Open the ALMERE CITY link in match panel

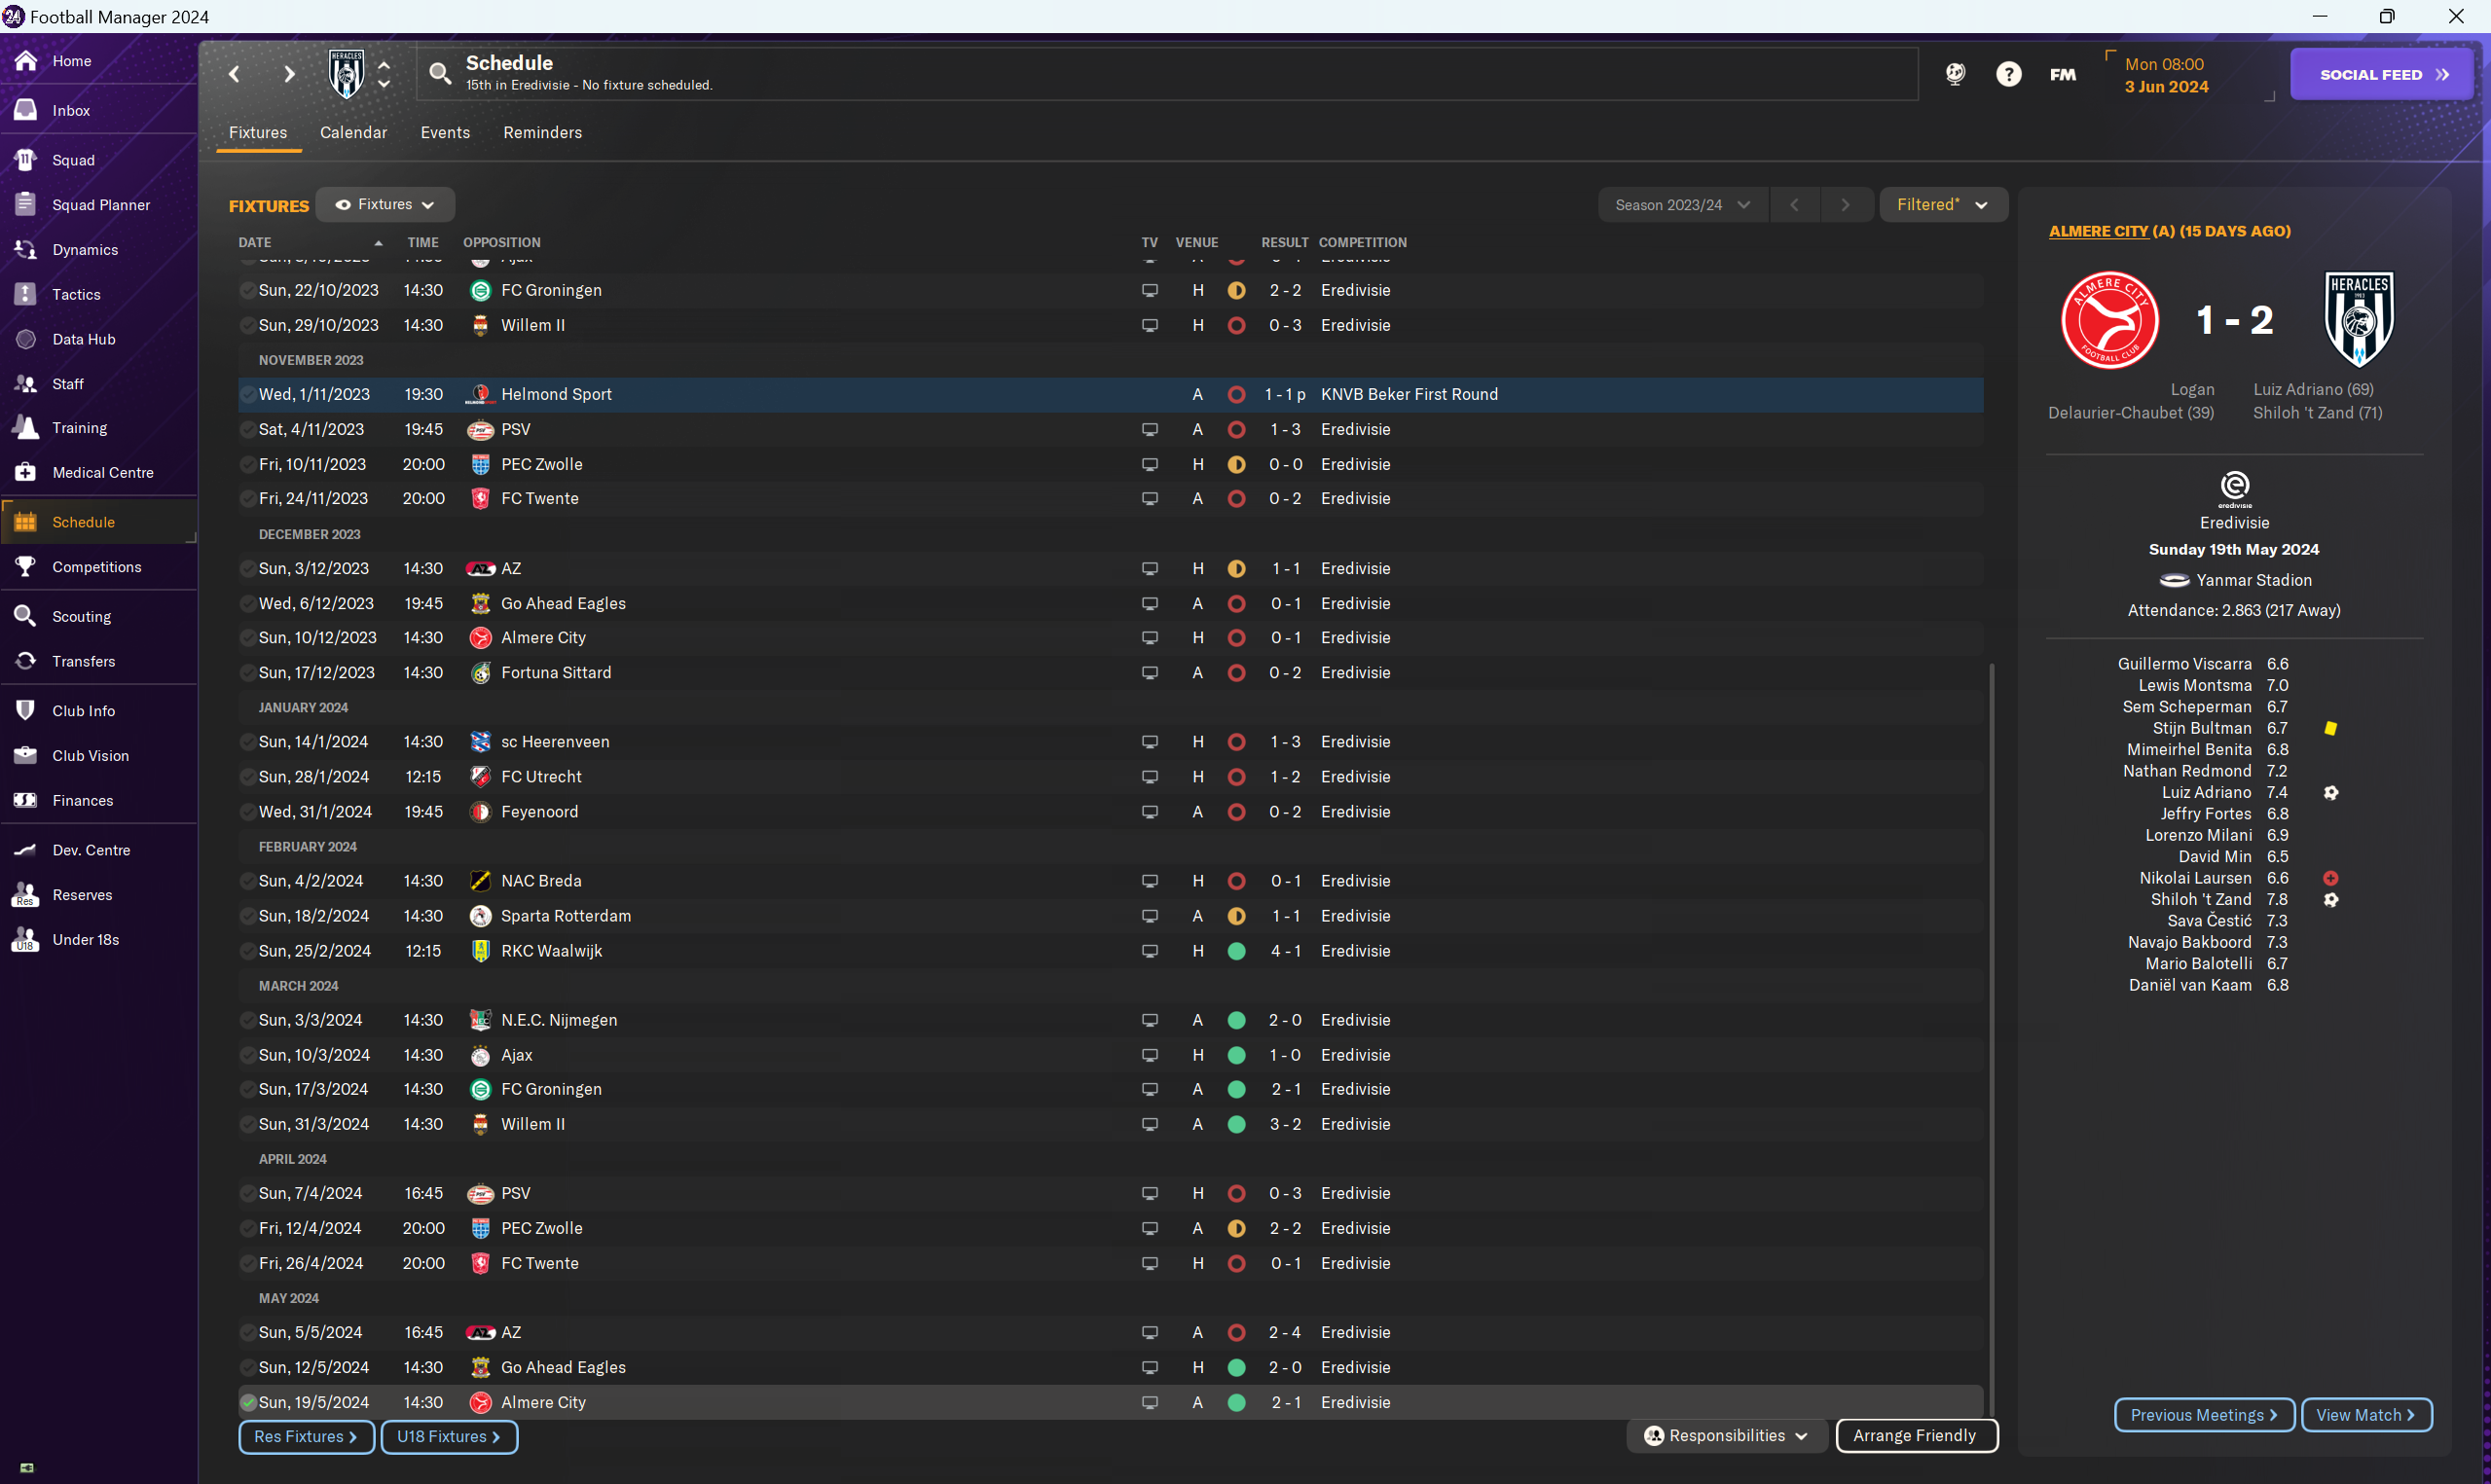click(x=2098, y=231)
